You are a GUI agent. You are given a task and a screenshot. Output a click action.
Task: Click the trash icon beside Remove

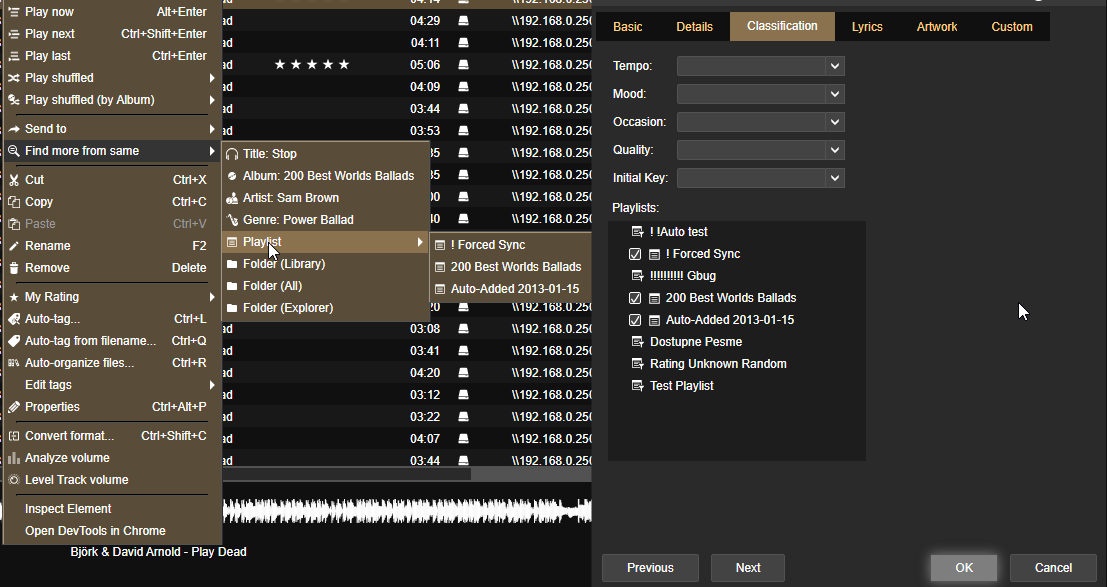click(14, 268)
